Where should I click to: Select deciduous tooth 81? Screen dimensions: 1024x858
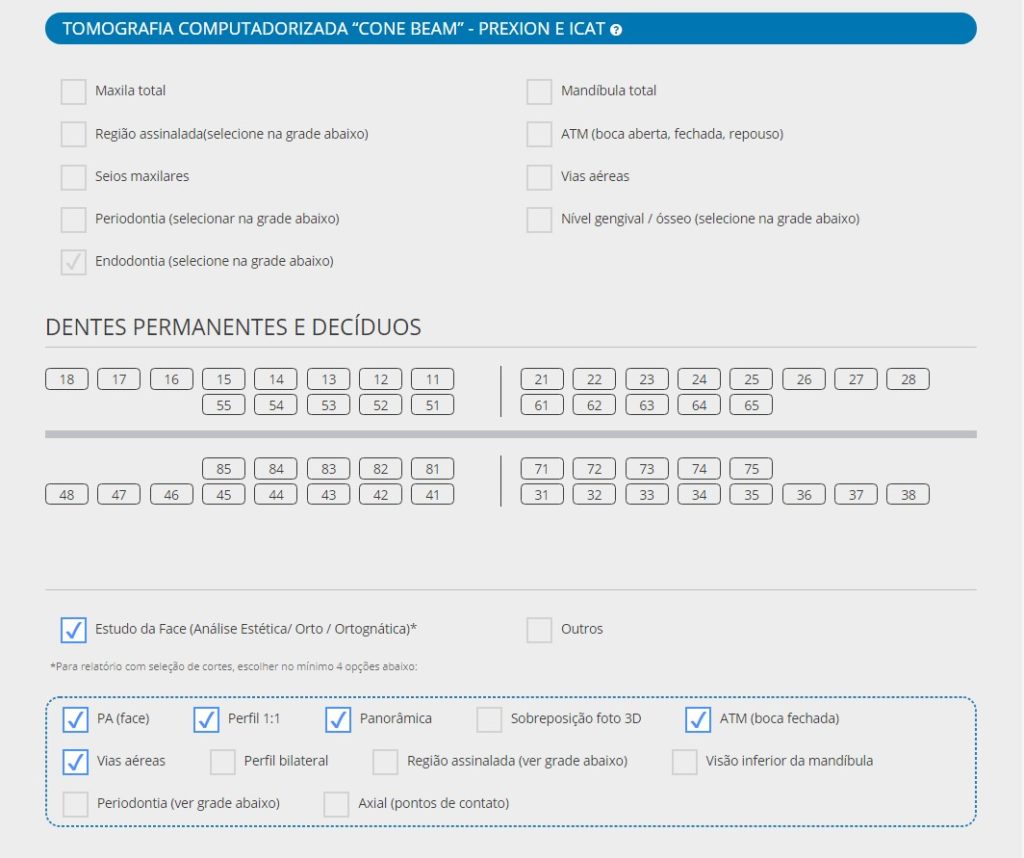pyautogui.click(x=432, y=469)
